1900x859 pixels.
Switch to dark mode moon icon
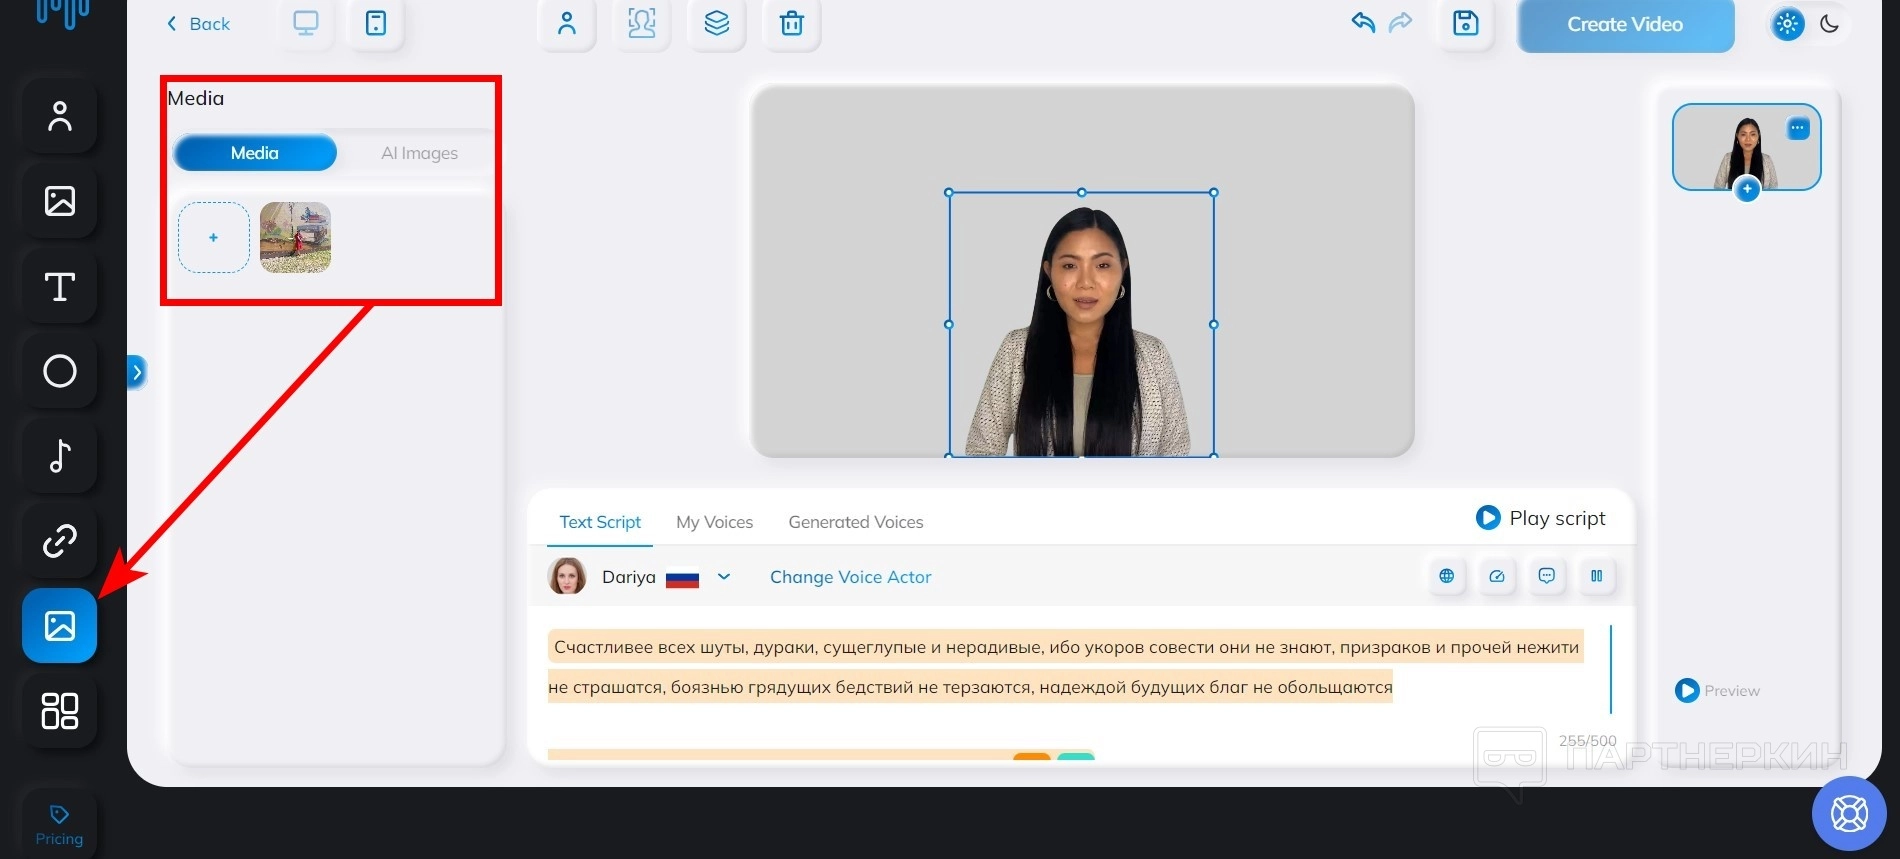pyautogui.click(x=1829, y=24)
